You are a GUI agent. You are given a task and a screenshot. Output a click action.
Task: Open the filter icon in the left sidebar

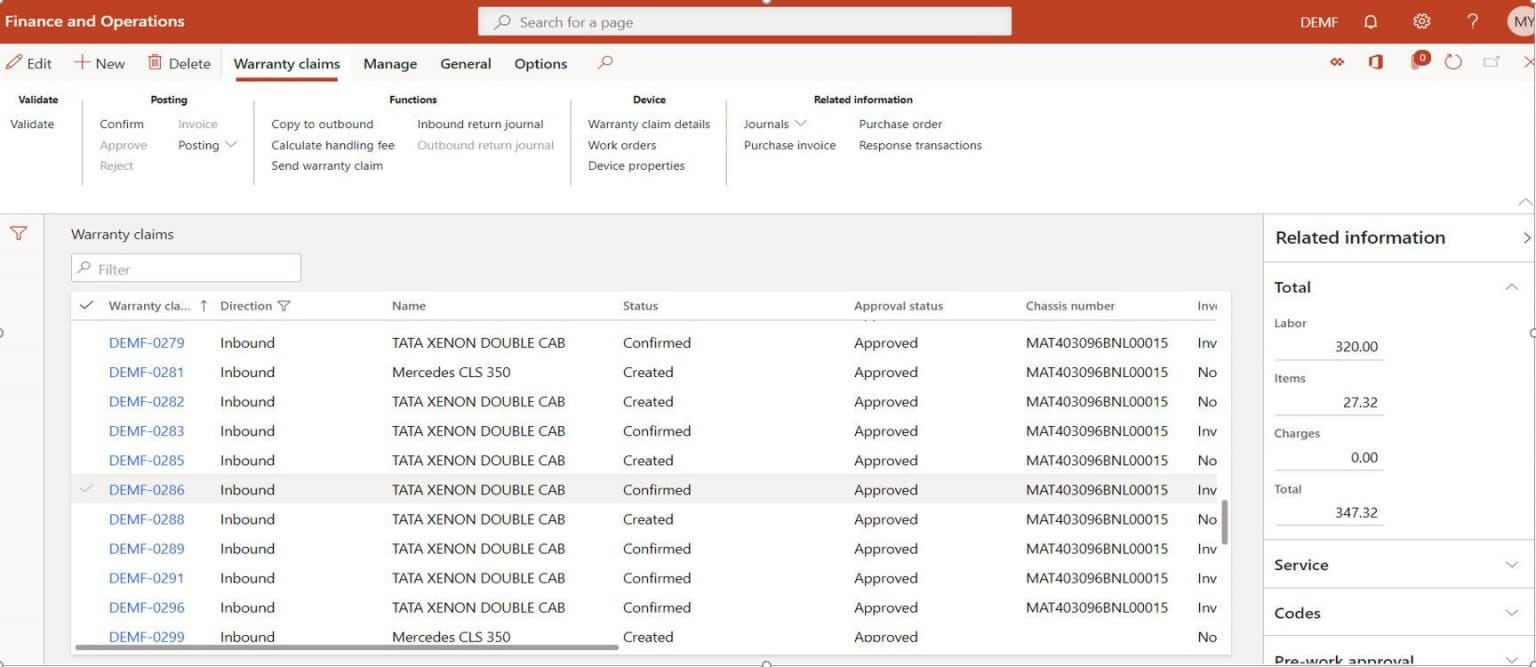click(x=18, y=233)
